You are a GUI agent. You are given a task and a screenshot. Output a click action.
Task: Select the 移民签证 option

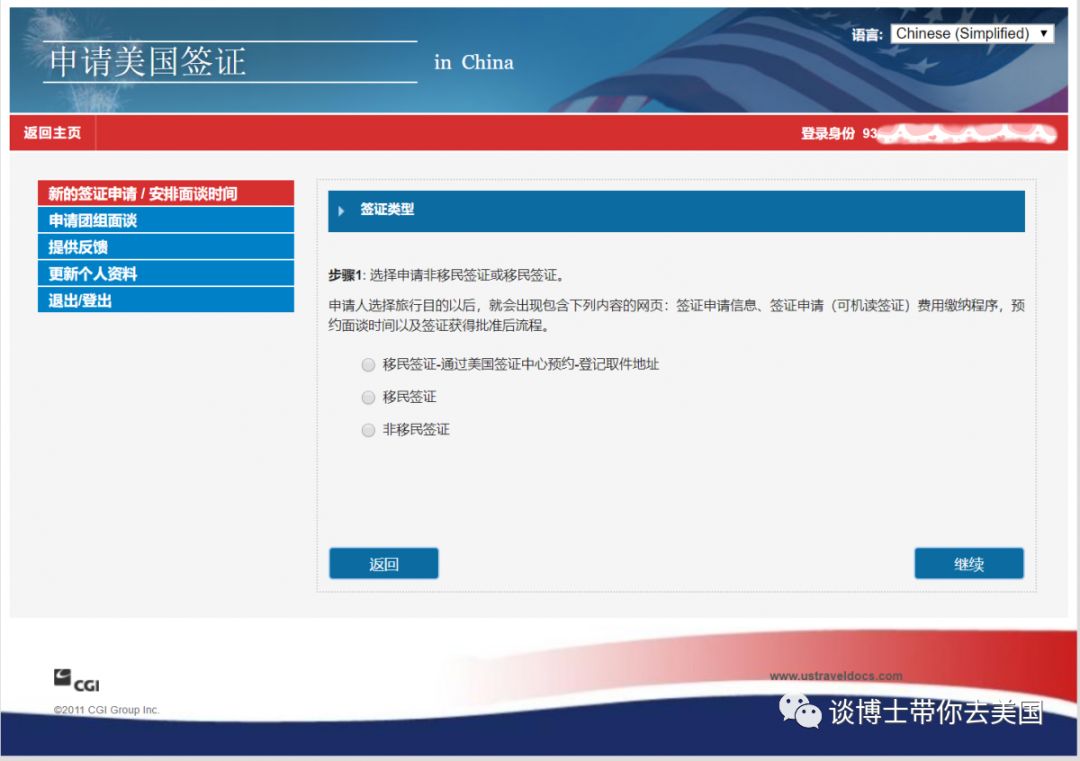click(x=368, y=397)
